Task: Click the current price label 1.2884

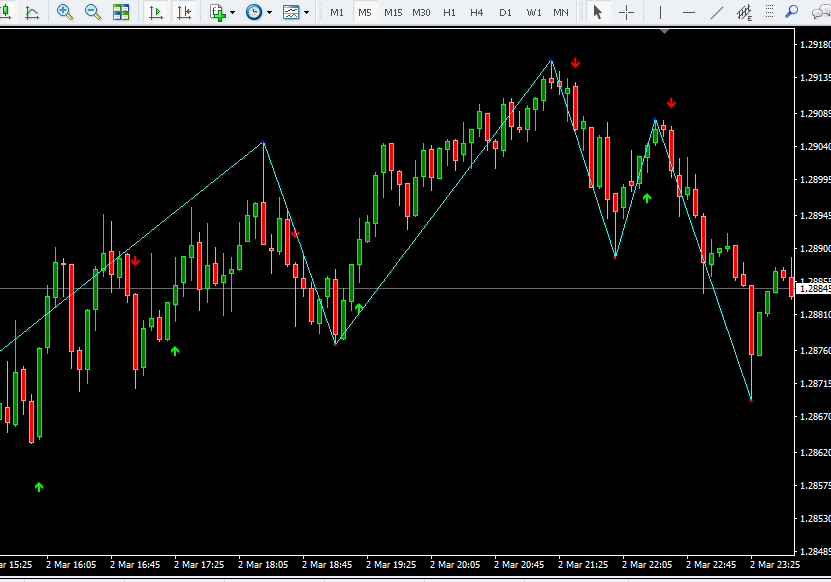Action: pyautogui.click(x=814, y=288)
